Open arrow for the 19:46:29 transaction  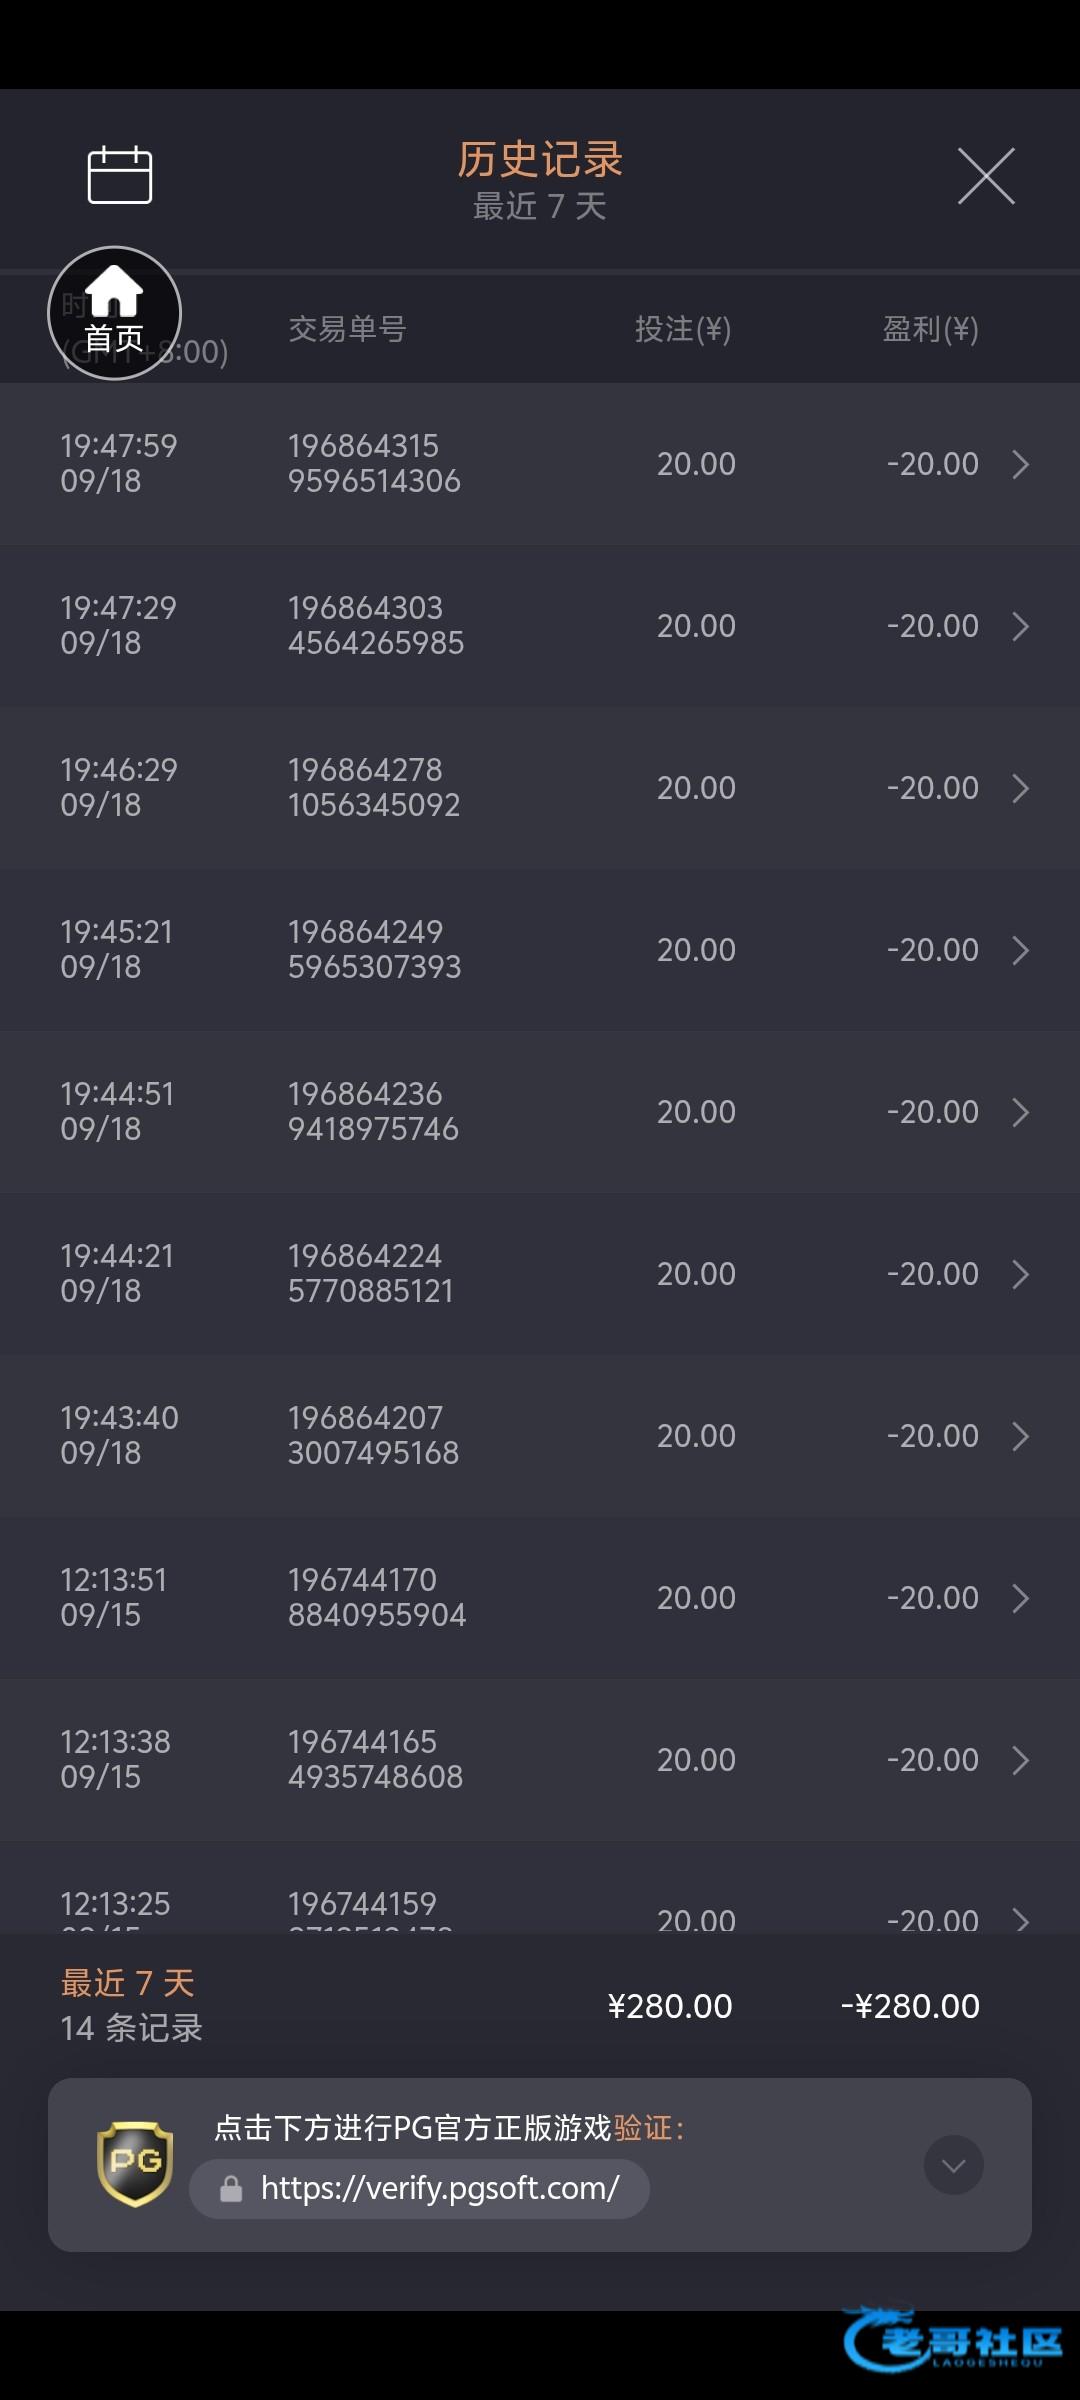(x=1020, y=788)
